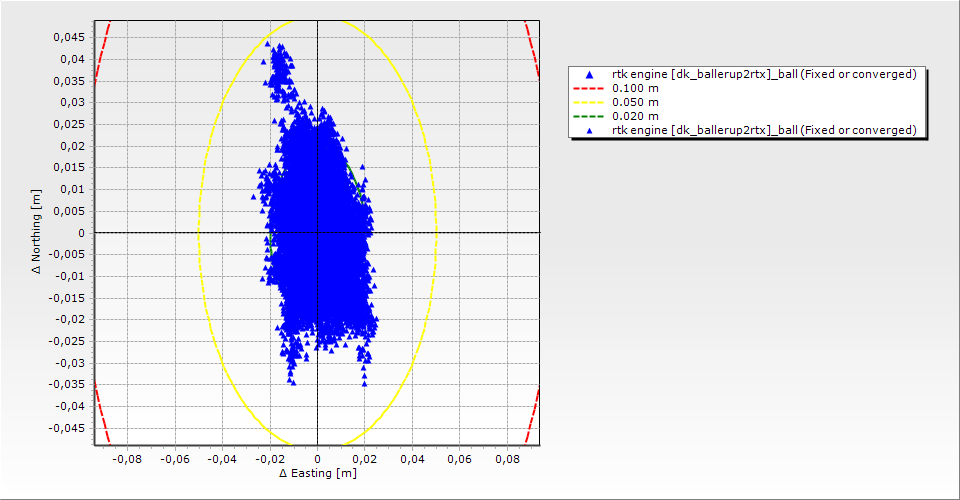Click the 0,04 easting axis label
Screen dimensions: 960x500
coord(413,459)
